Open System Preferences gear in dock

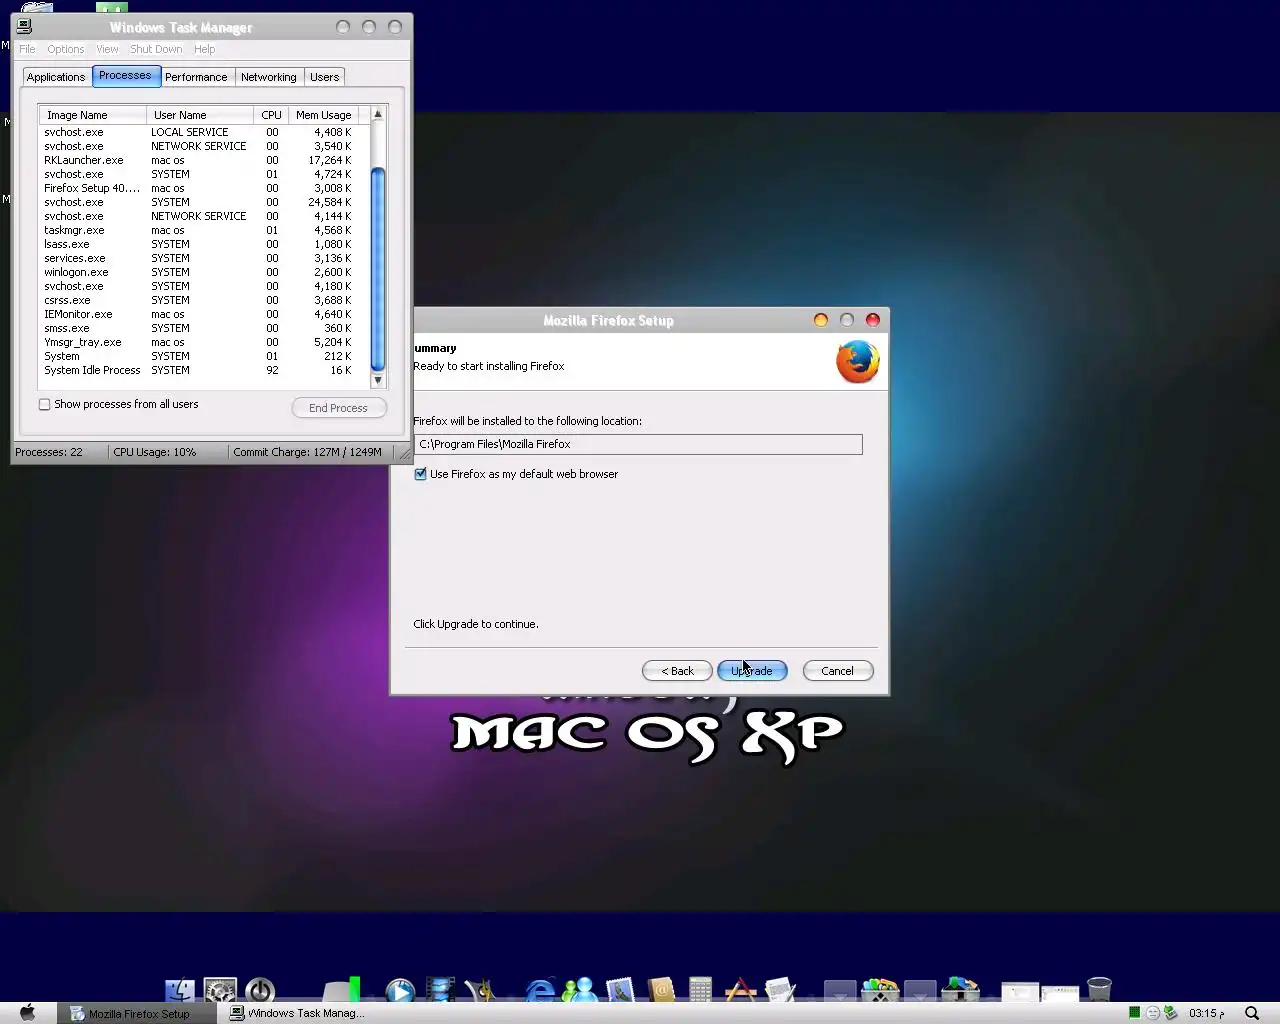tap(220, 989)
